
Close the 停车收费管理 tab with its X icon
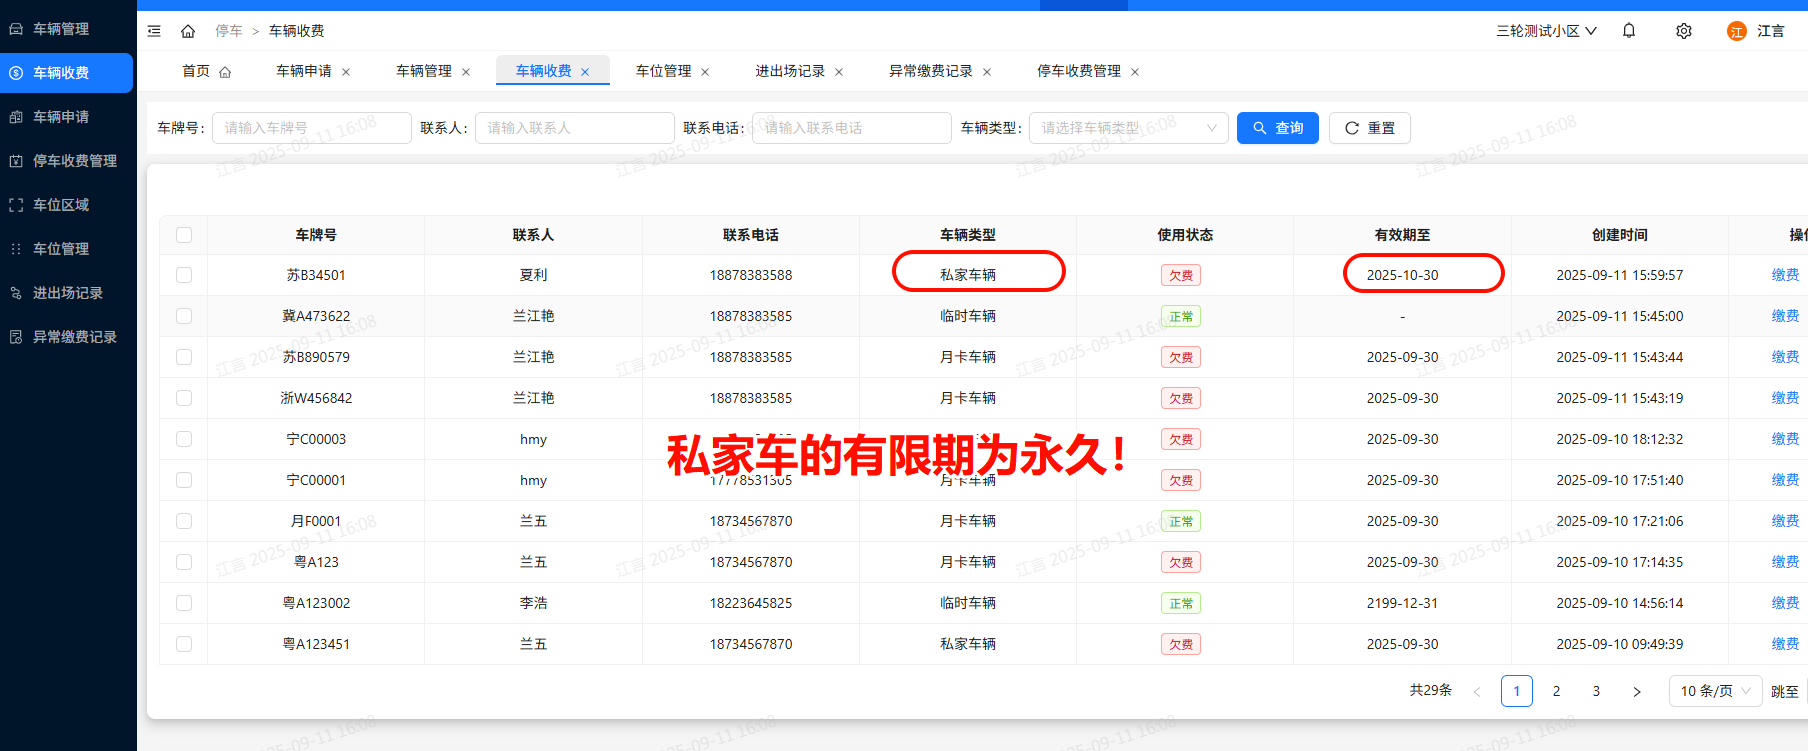(1135, 72)
